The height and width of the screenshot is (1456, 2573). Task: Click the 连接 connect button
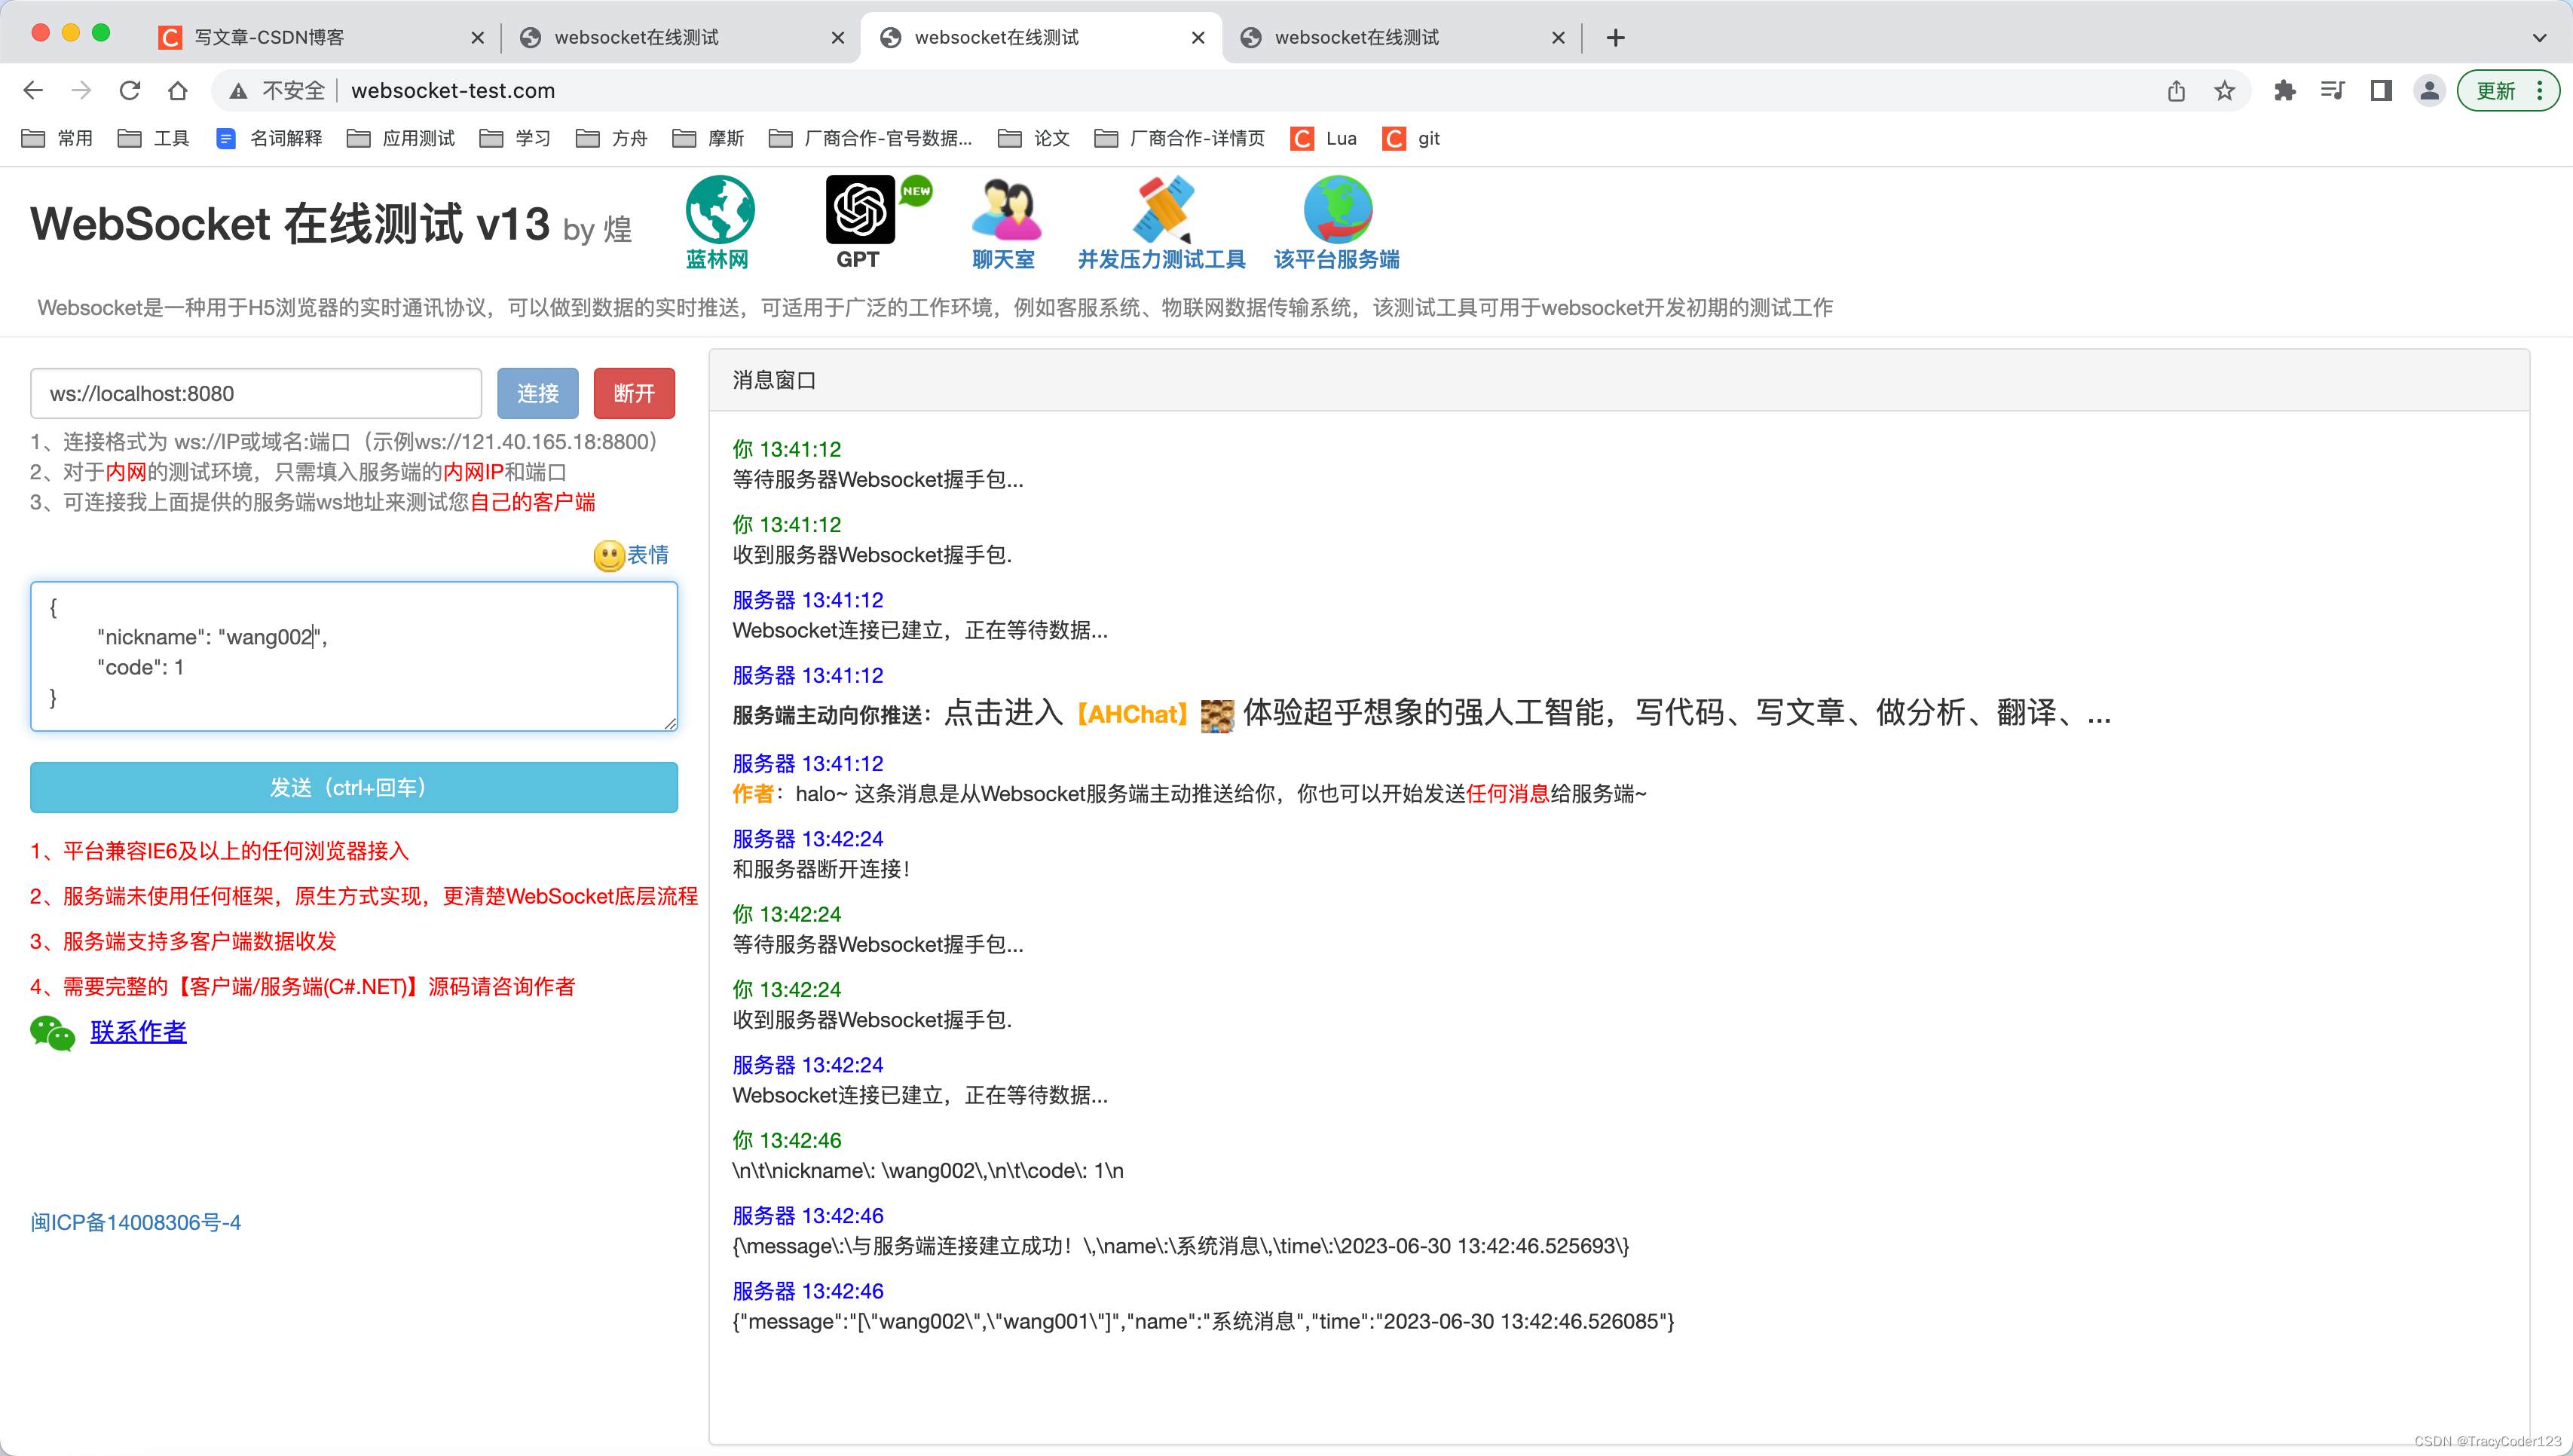pos(537,393)
